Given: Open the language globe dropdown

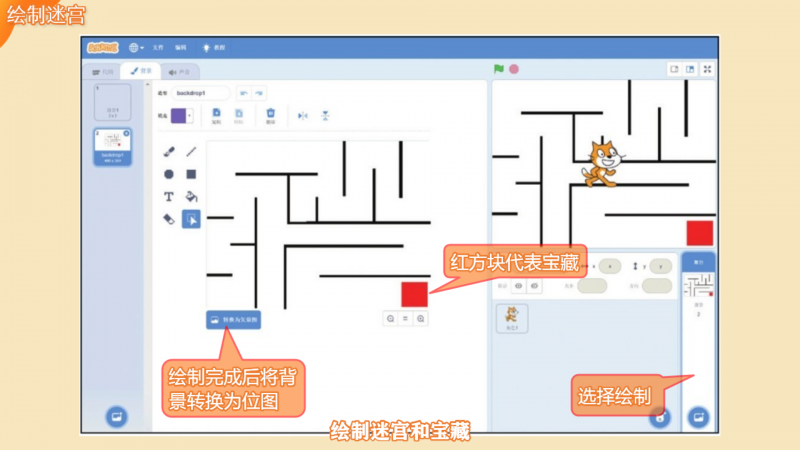Looking at the screenshot, I should coord(136,47).
